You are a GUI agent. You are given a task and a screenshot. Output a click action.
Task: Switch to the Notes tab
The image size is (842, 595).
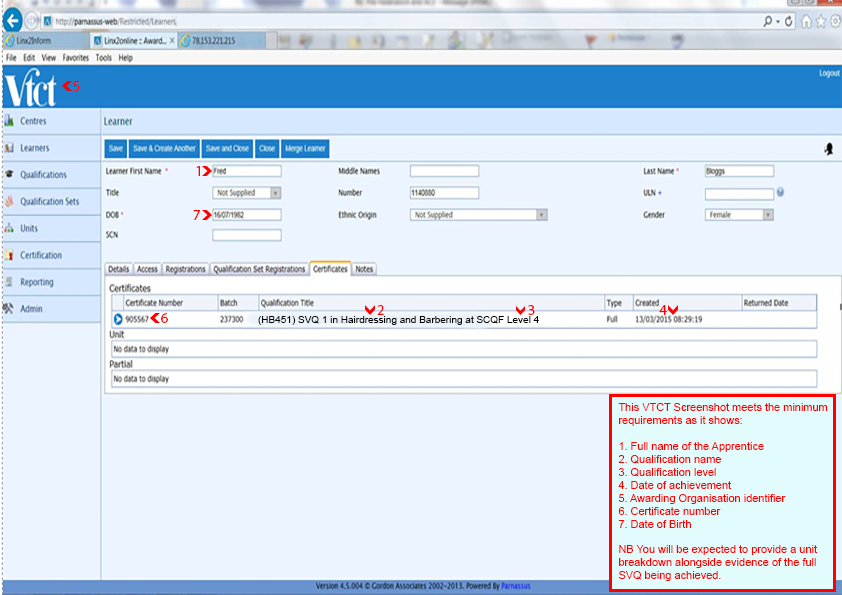(x=364, y=269)
